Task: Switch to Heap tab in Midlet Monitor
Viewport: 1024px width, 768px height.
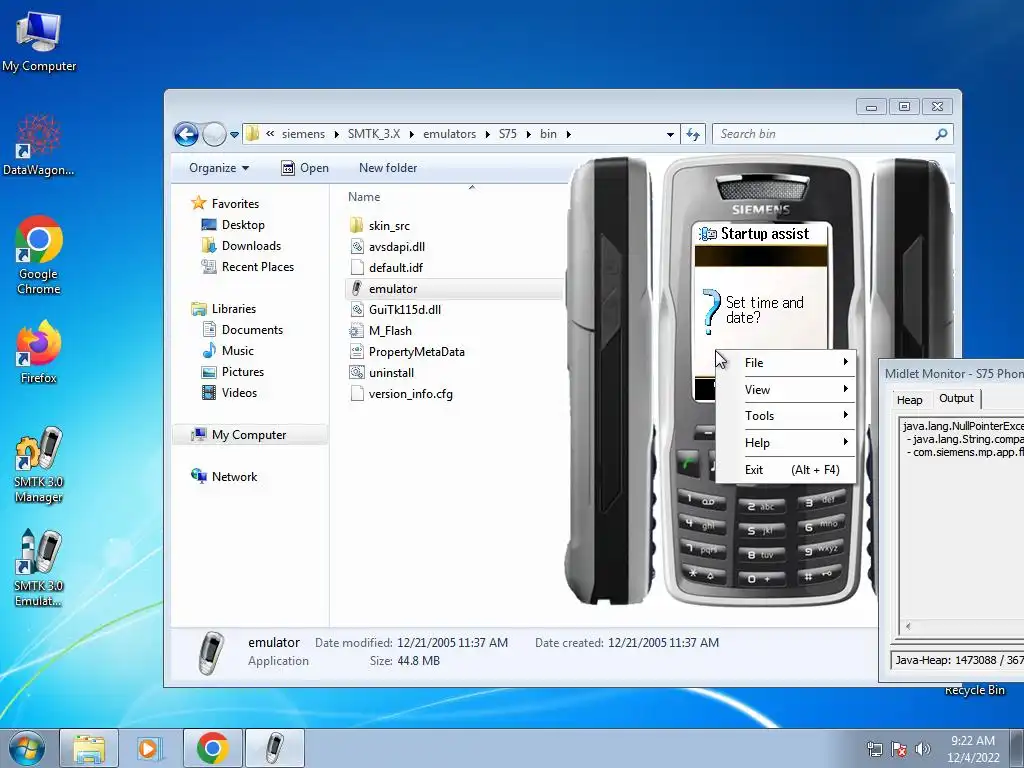Action: 909,400
